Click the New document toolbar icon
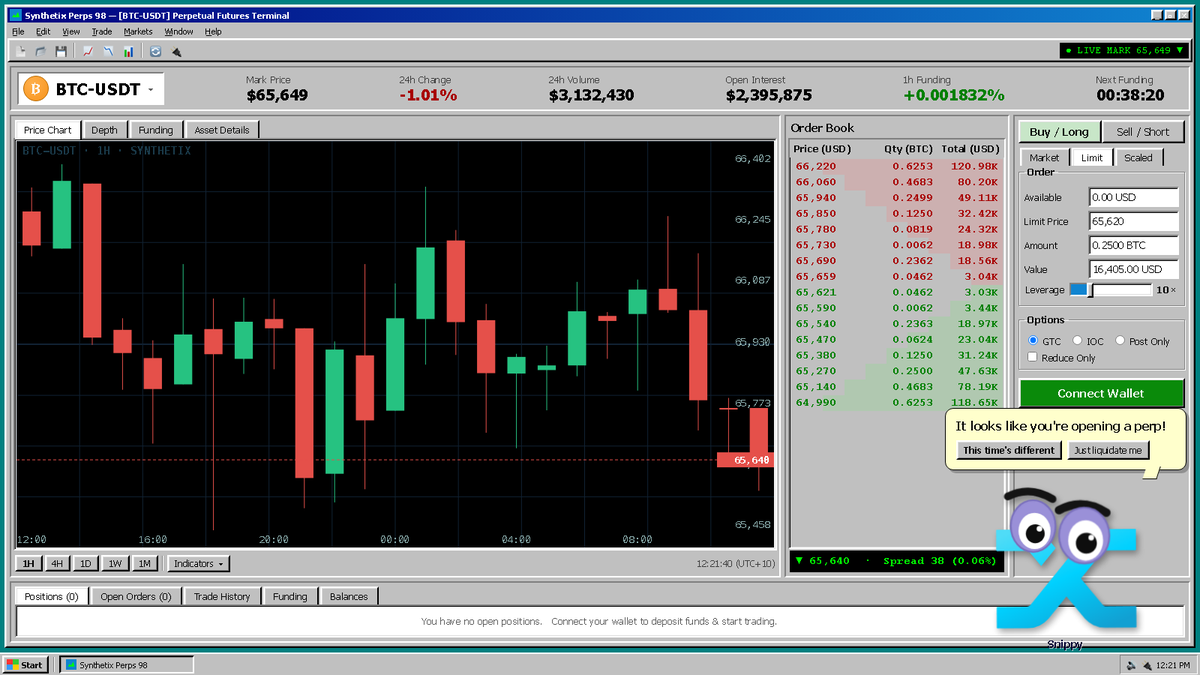 pyautogui.click(x=21, y=51)
